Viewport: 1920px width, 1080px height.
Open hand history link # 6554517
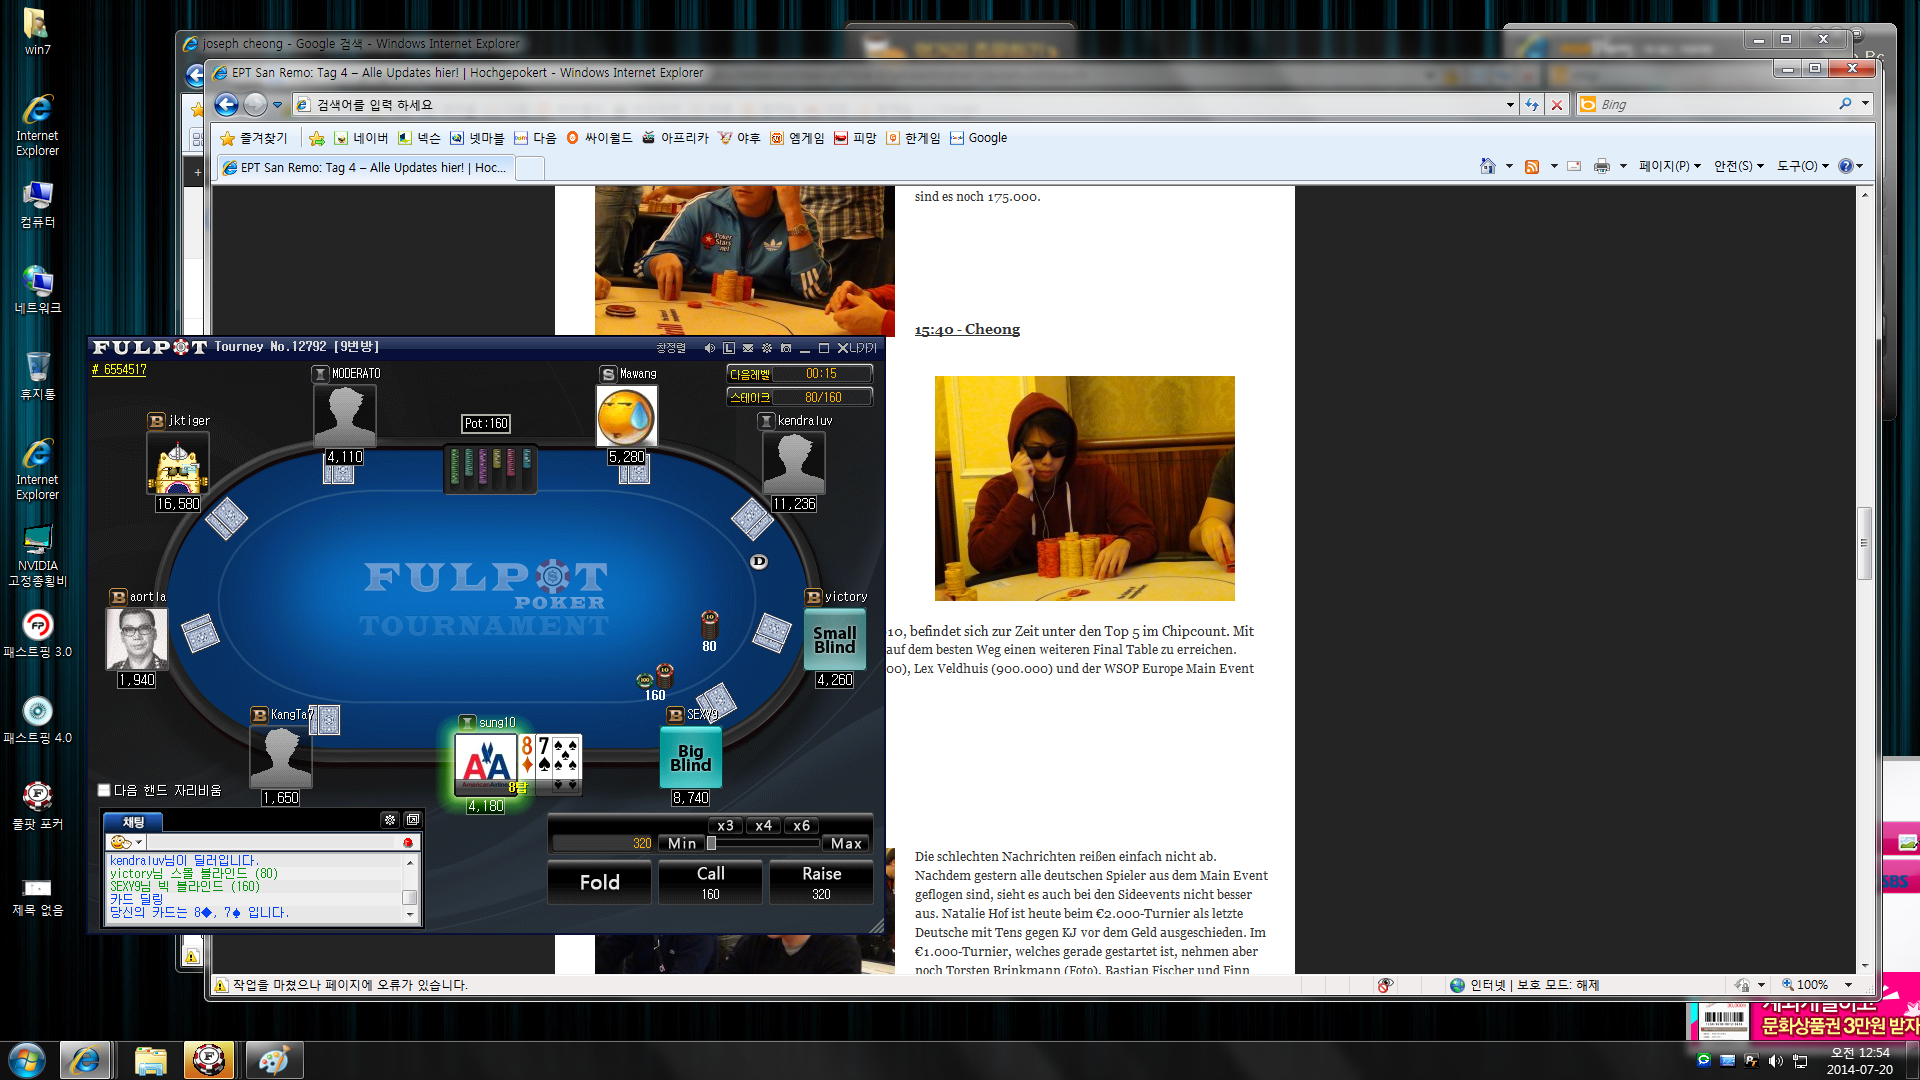tap(119, 370)
